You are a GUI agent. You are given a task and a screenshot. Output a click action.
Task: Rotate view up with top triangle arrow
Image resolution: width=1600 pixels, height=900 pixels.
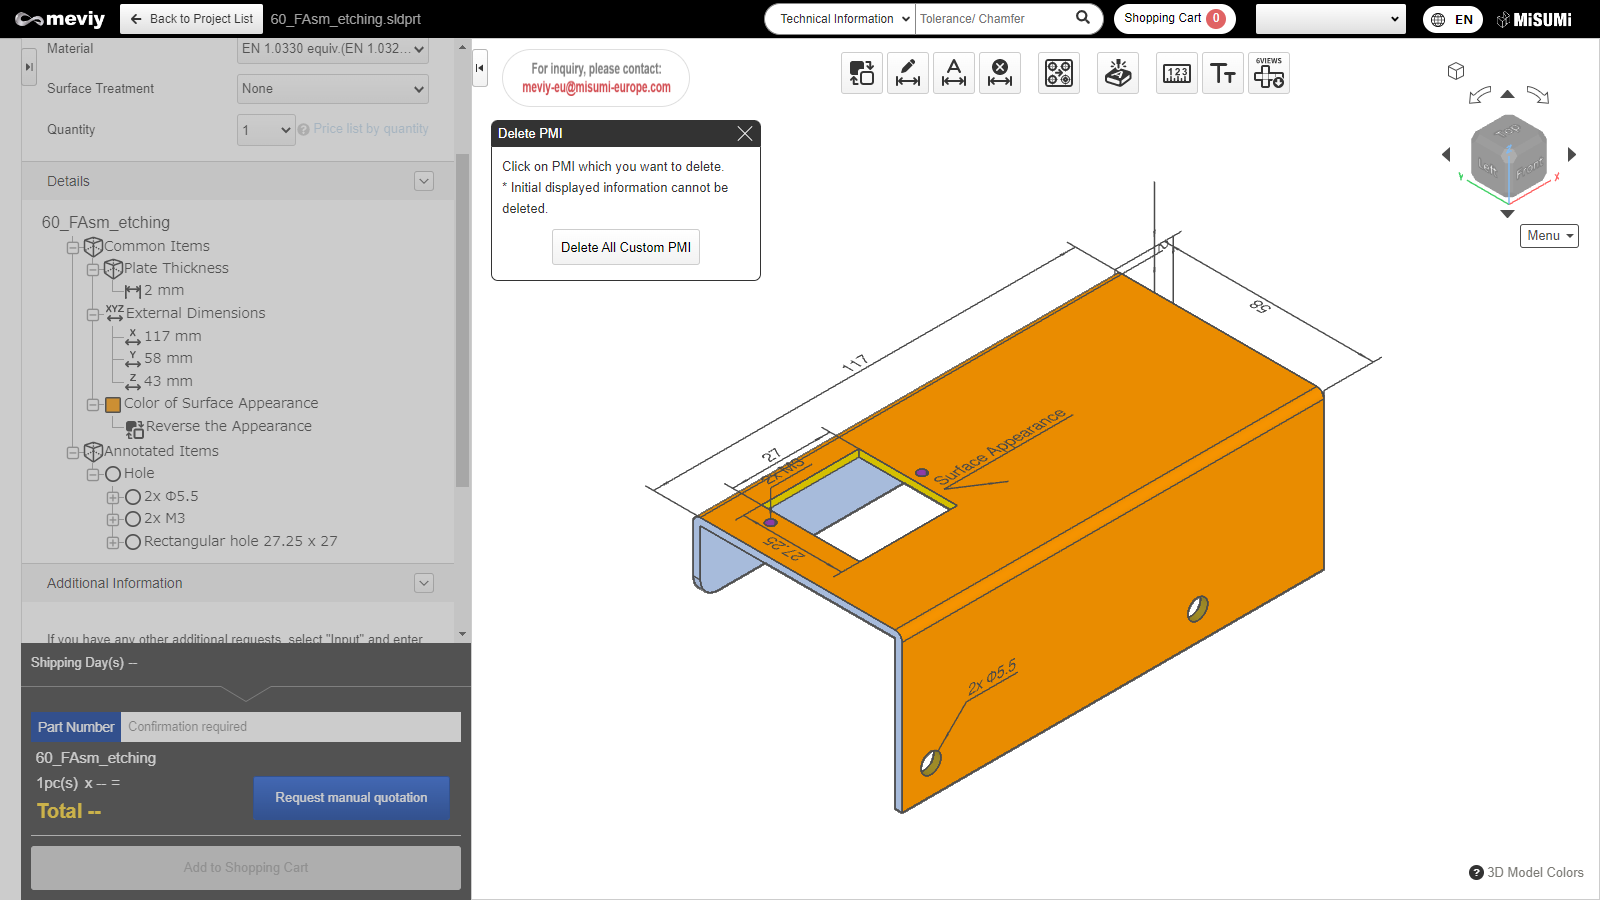1508,94
